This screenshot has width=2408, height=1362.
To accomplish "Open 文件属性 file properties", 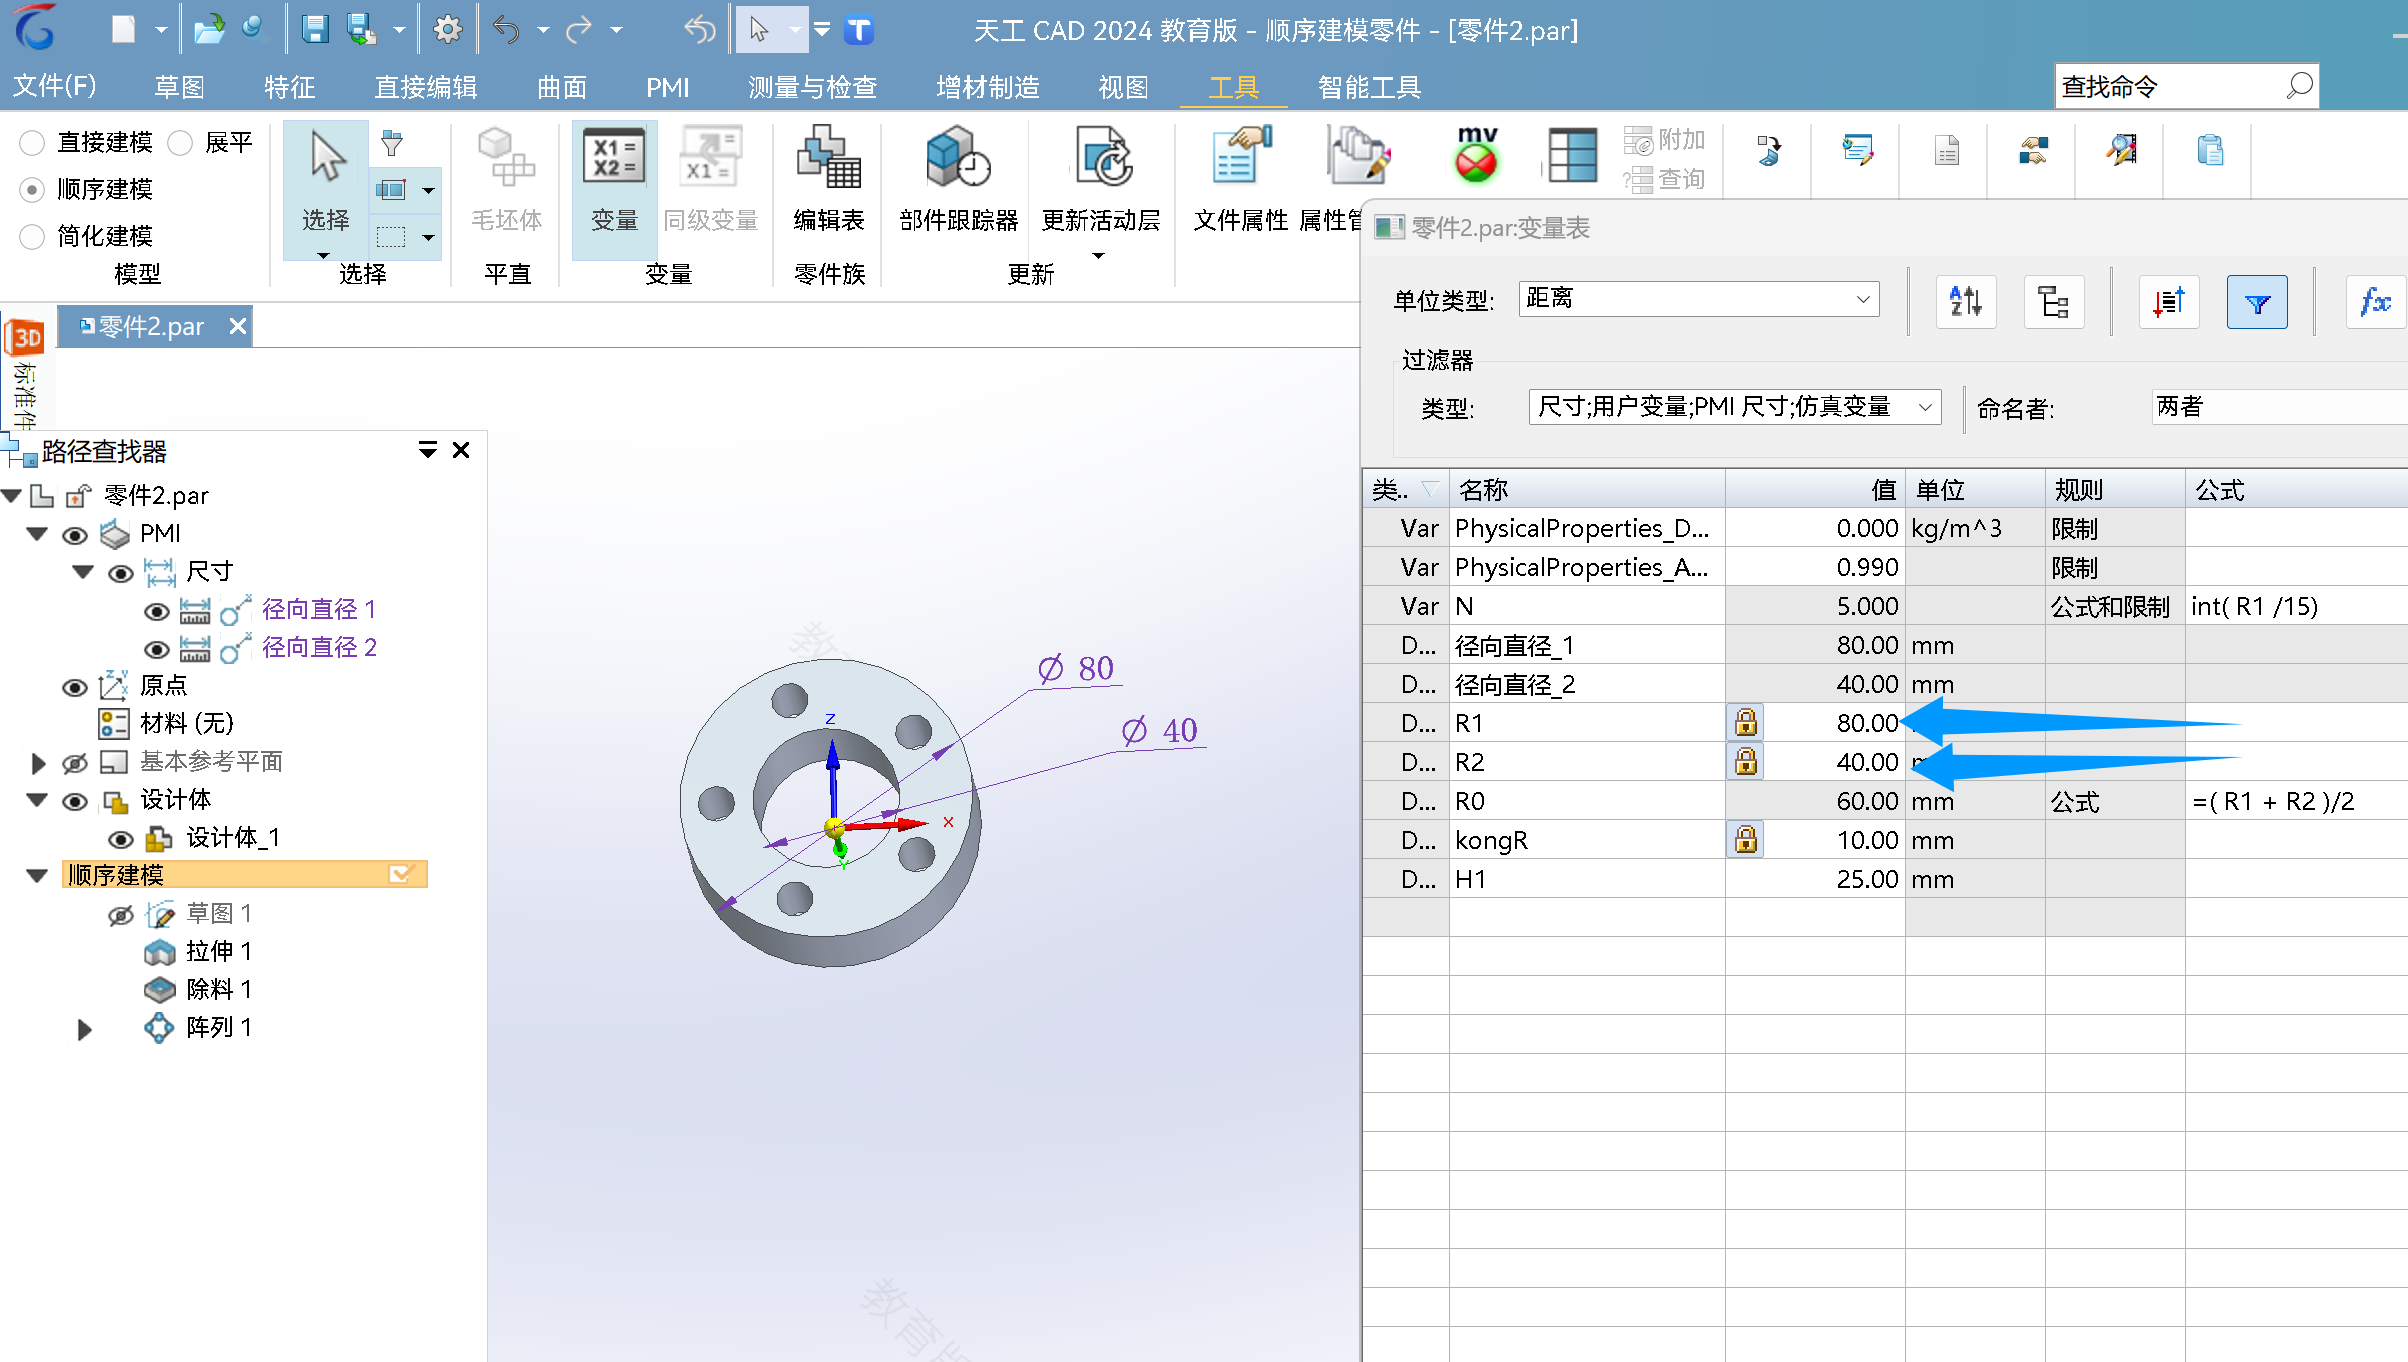I will [x=1241, y=180].
